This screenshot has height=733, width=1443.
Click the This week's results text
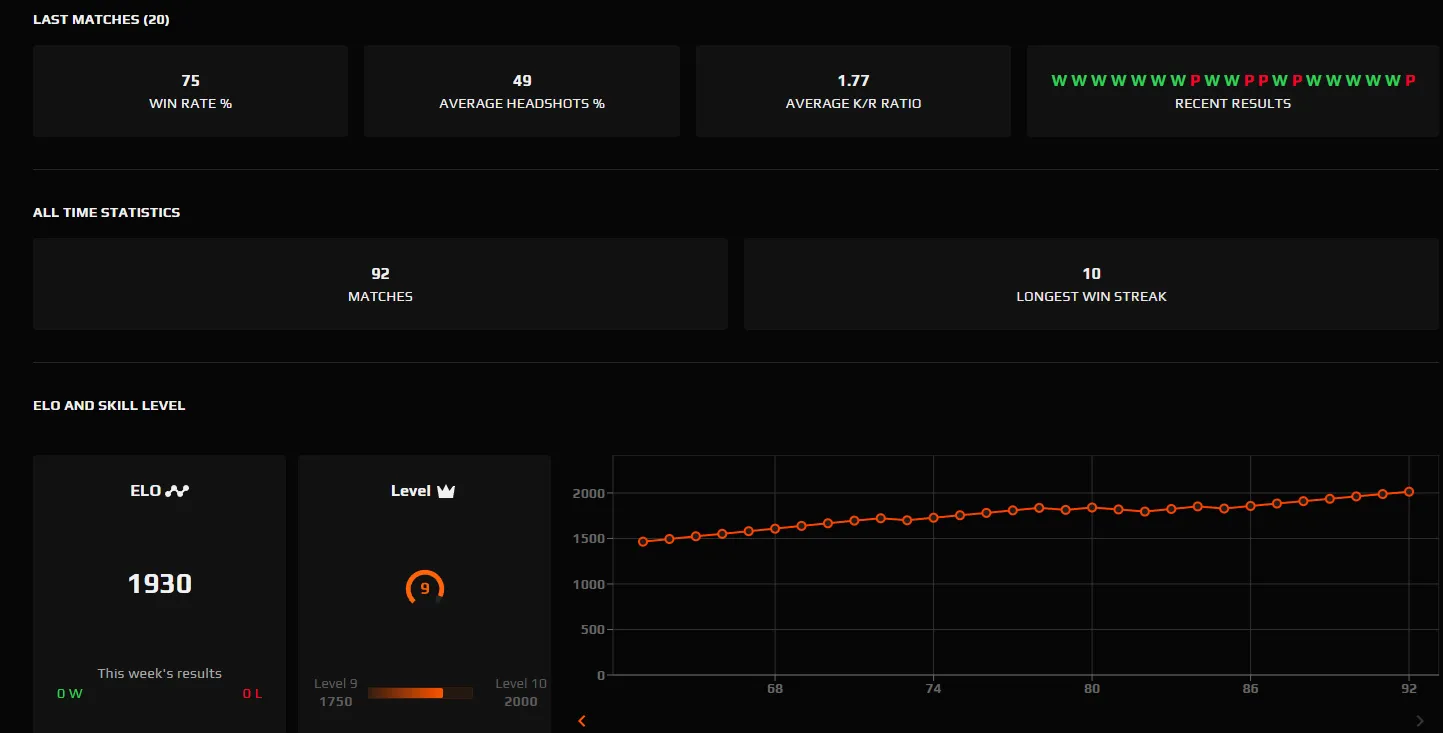pyautogui.click(x=159, y=672)
